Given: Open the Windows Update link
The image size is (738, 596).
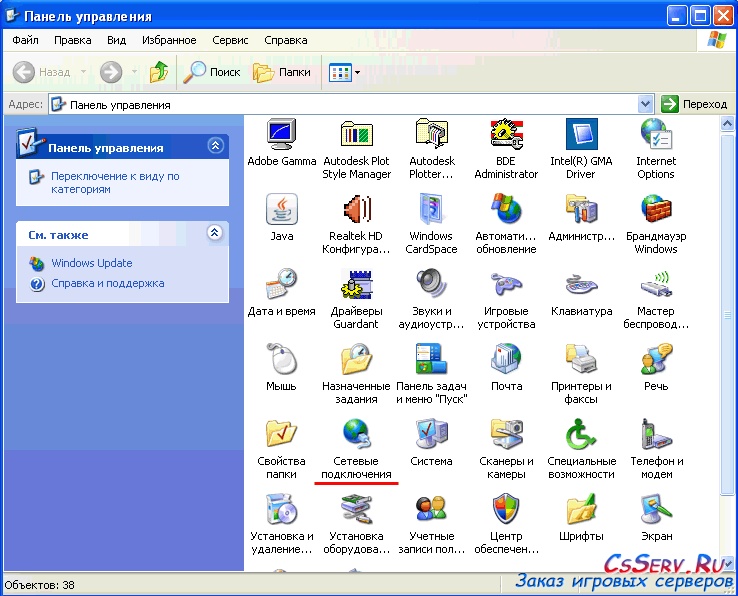Looking at the screenshot, I should [x=92, y=263].
